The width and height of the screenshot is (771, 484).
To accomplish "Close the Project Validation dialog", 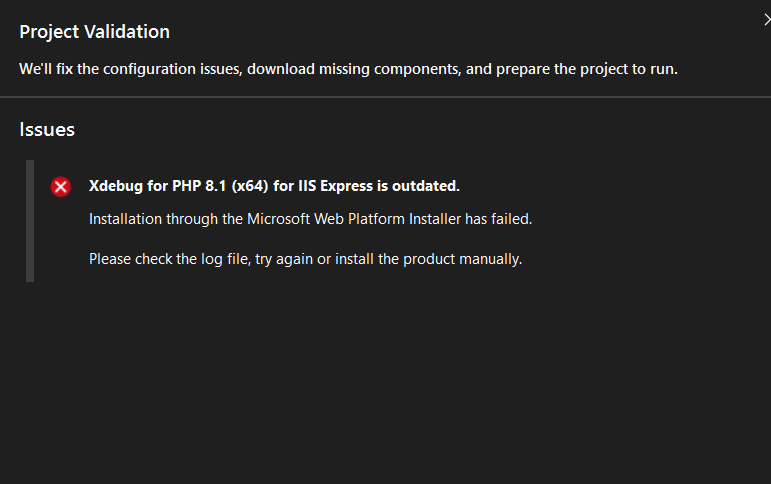I will tap(766, 19).
